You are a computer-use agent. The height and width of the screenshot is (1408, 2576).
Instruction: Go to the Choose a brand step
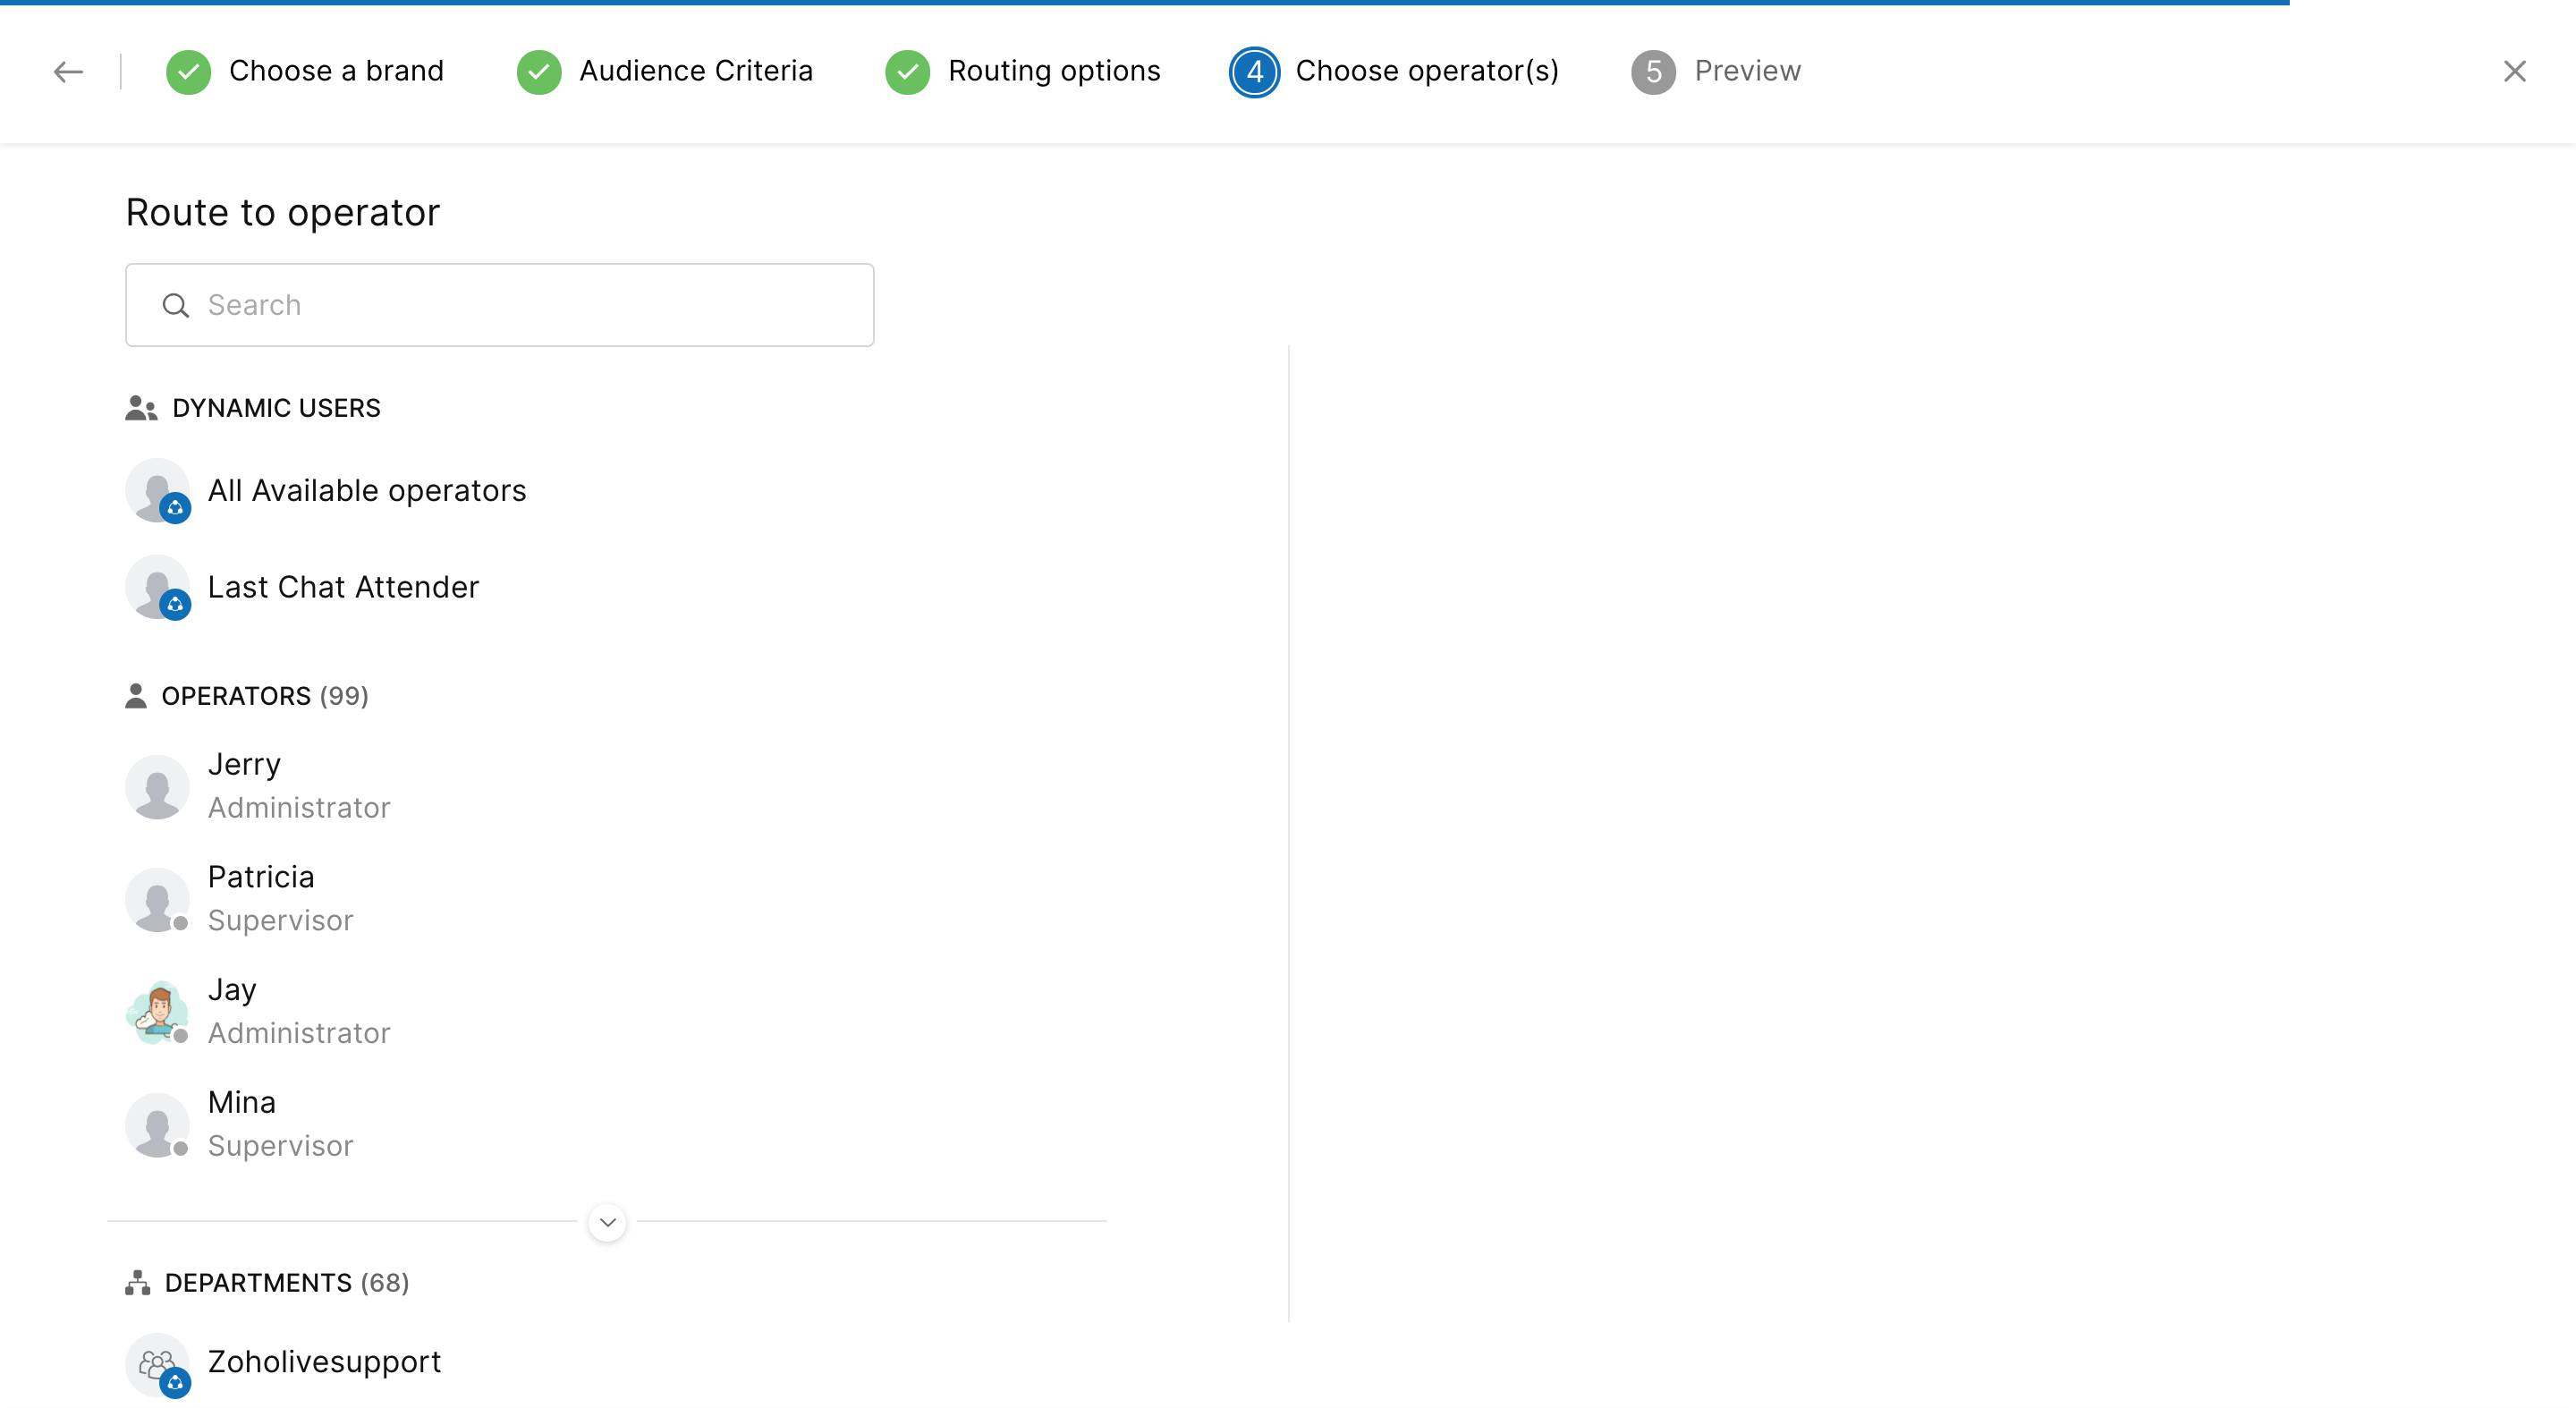(336, 71)
